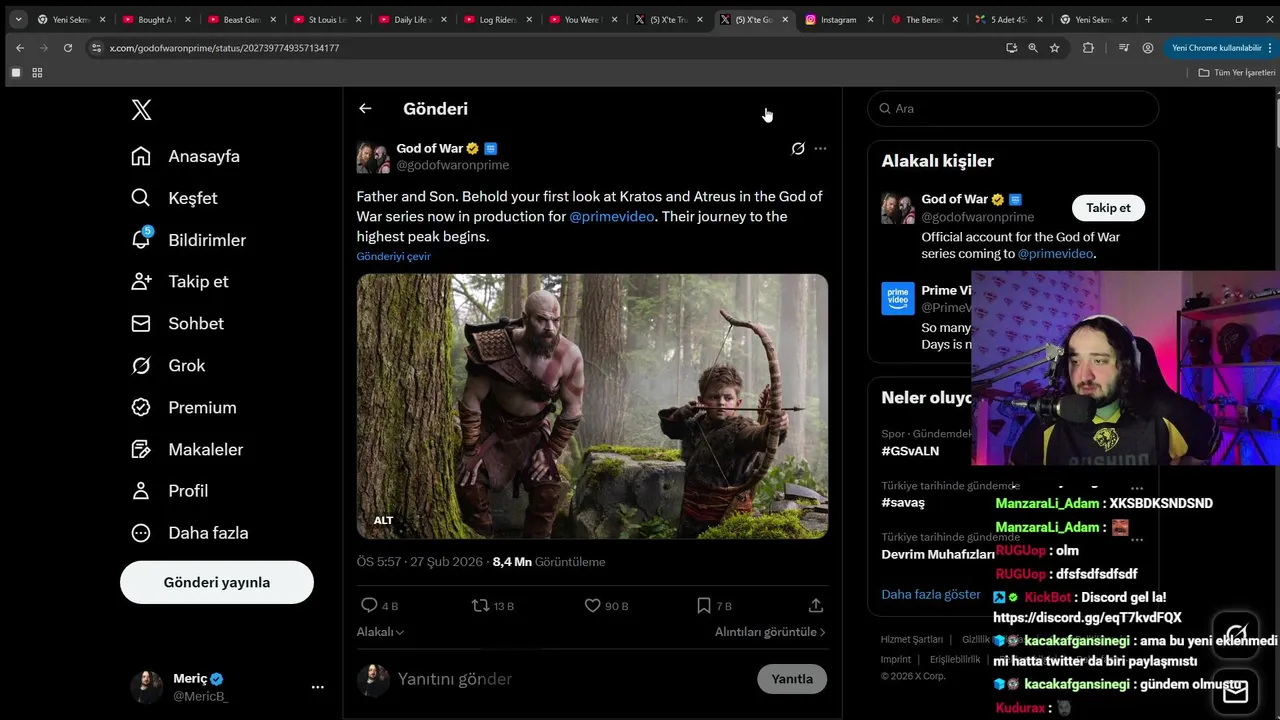Switch to Daily Life tab
This screenshot has width=1280, height=720.
coord(411,19)
